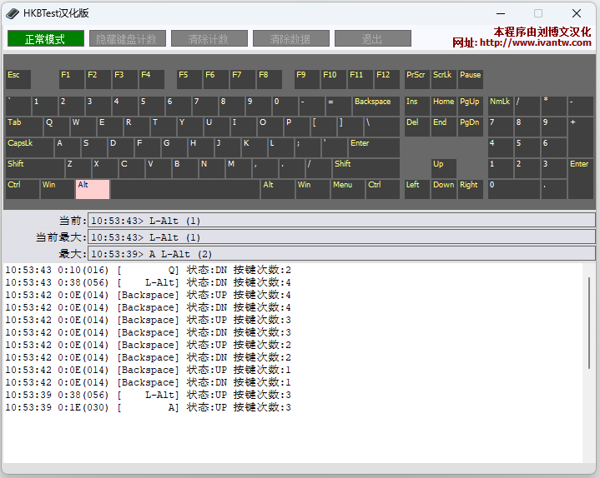Click the Esc key on virtual keyboard
600x478 pixels.
pyautogui.click(x=18, y=79)
